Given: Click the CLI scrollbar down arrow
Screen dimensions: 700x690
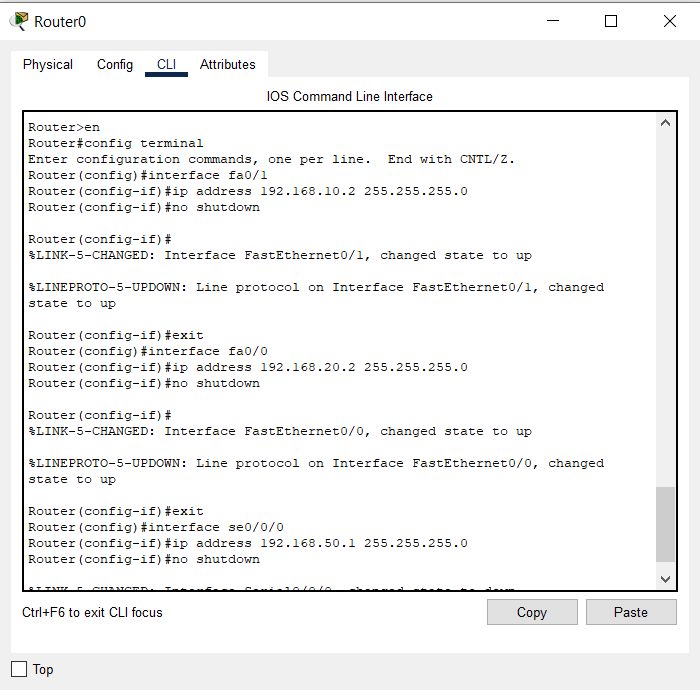Looking at the screenshot, I should click(x=666, y=579).
